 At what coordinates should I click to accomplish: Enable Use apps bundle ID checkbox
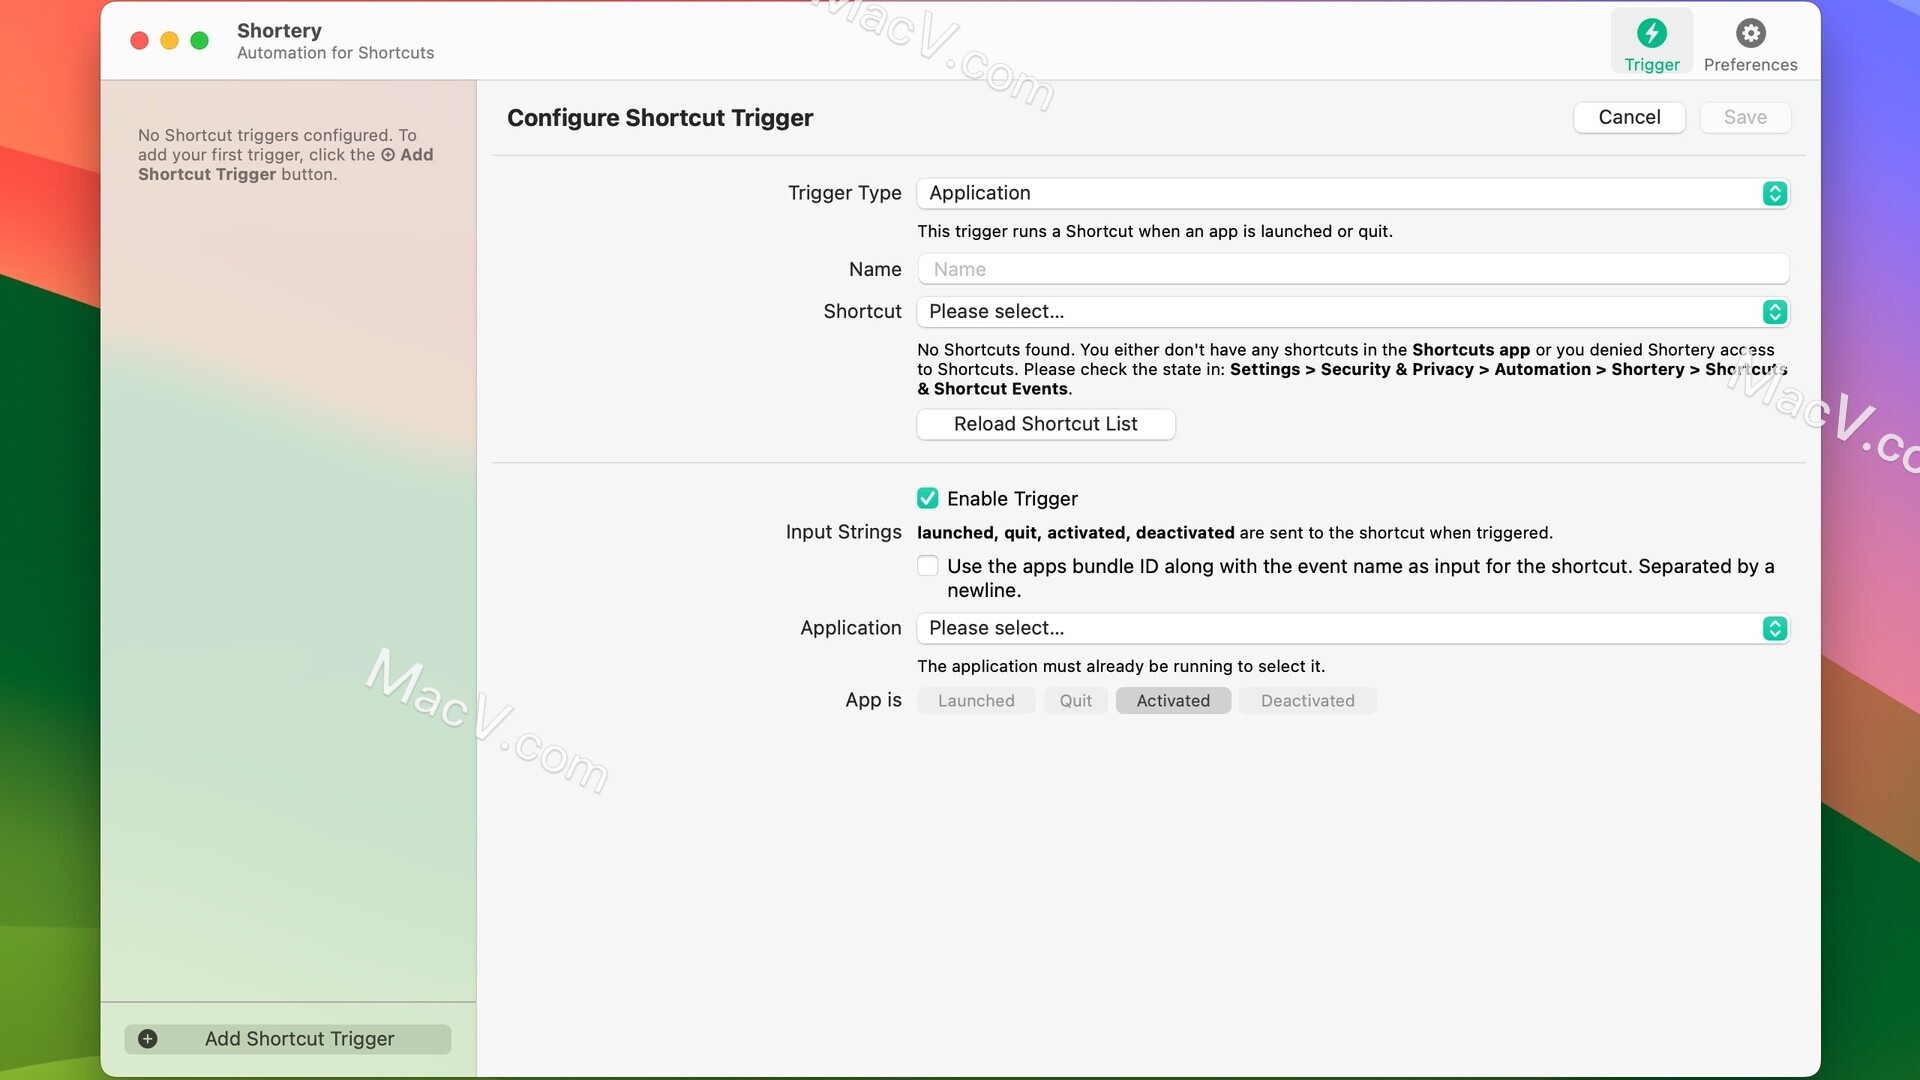(x=927, y=566)
